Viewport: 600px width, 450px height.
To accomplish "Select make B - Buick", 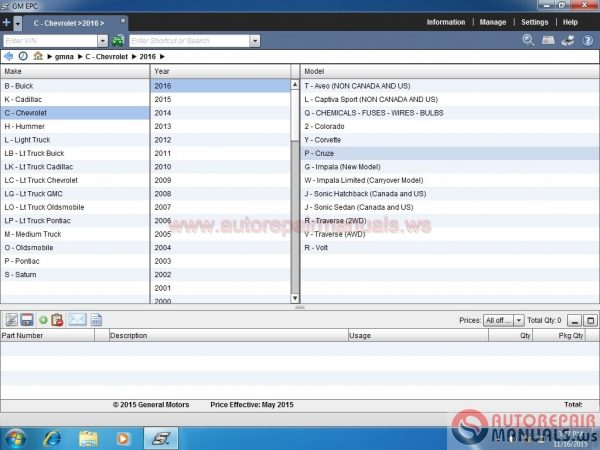I will (75, 86).
